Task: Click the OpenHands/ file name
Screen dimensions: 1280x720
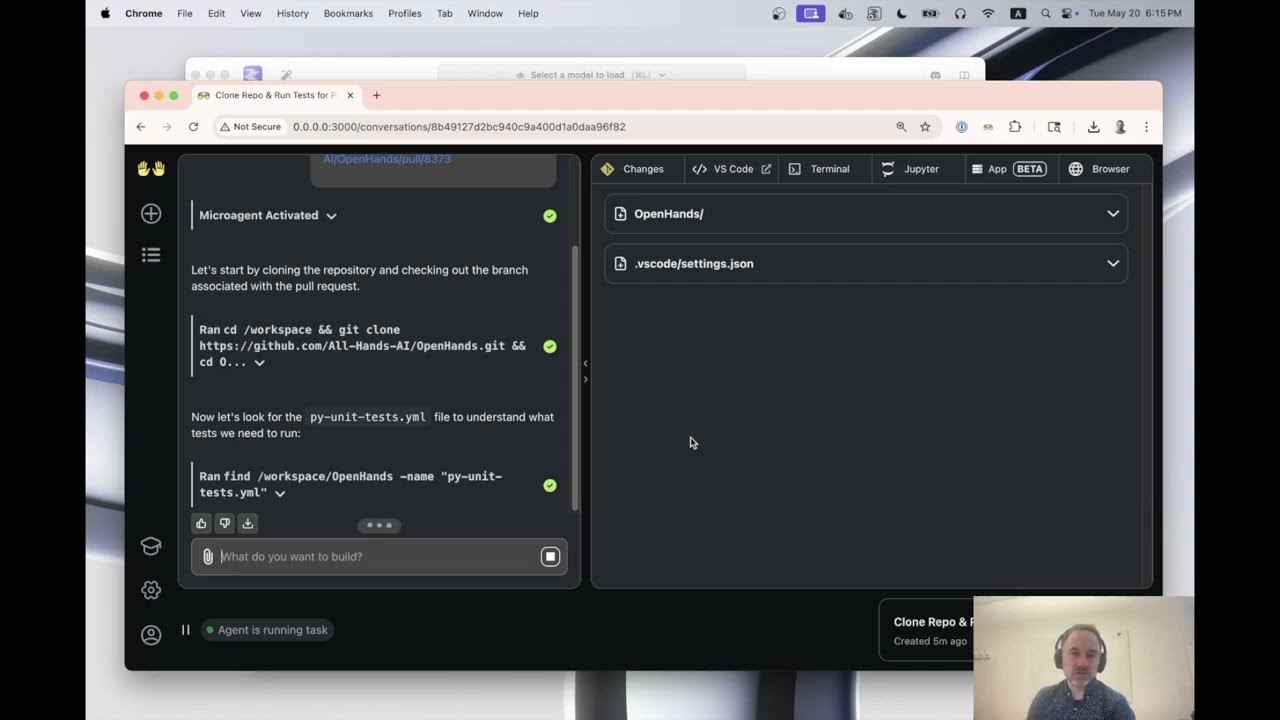Action: click(668, 214)
